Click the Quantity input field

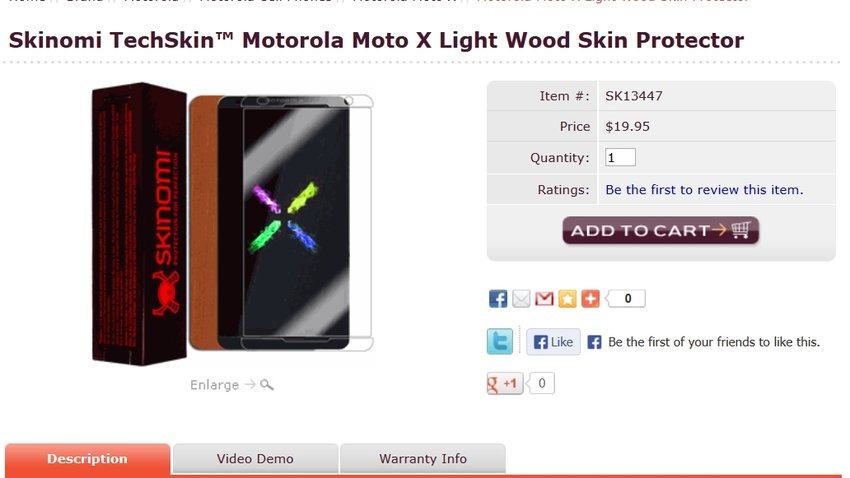[620, 158]
